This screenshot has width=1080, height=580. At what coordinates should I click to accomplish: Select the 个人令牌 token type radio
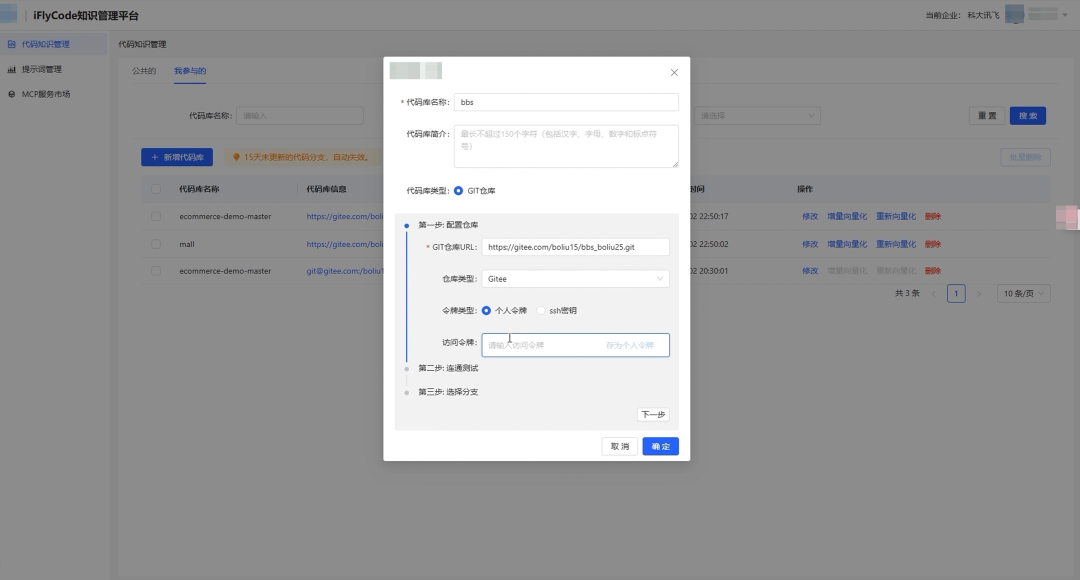(x=486, y=310)
